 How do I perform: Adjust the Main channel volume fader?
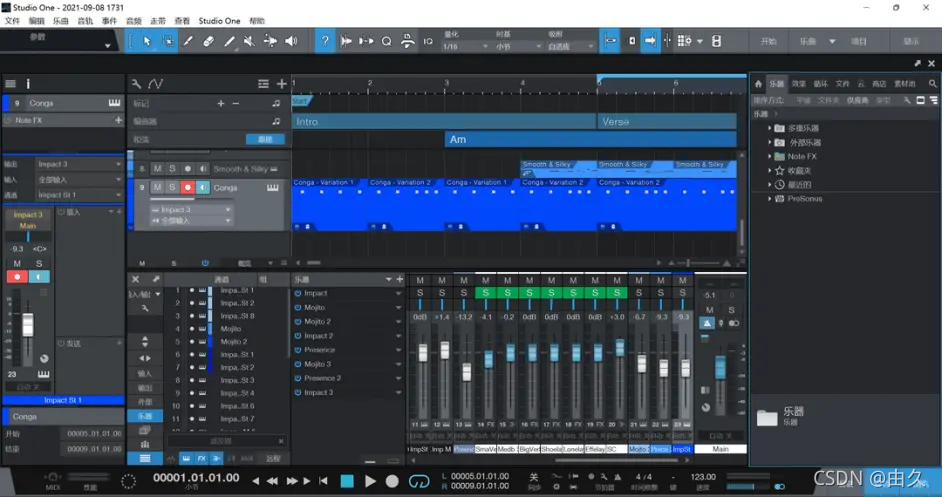point(720,365)
